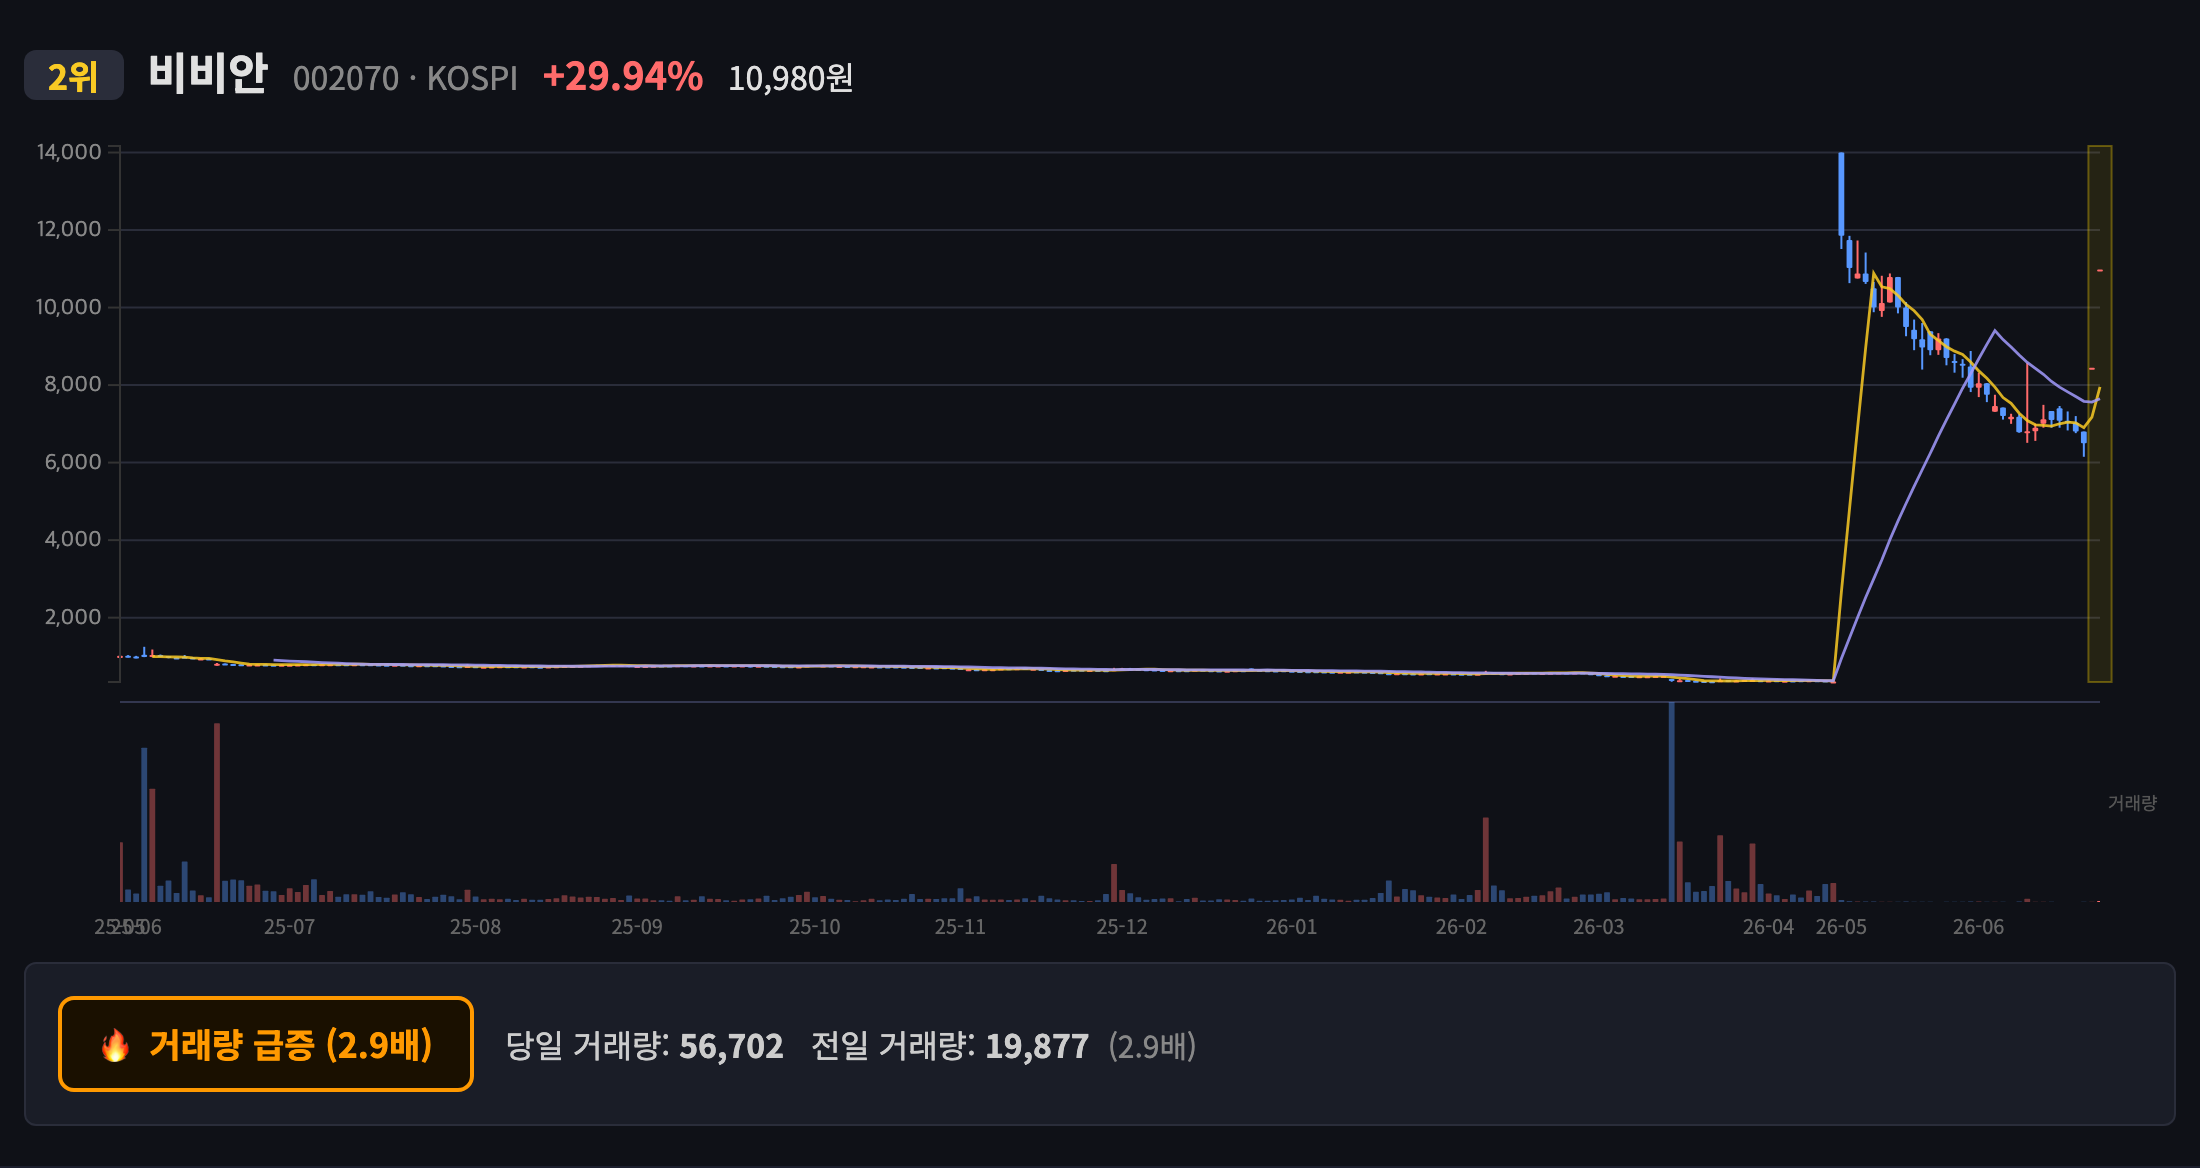
Task: Click the +29.94% change percentage
Action: (x=622, y=76)
